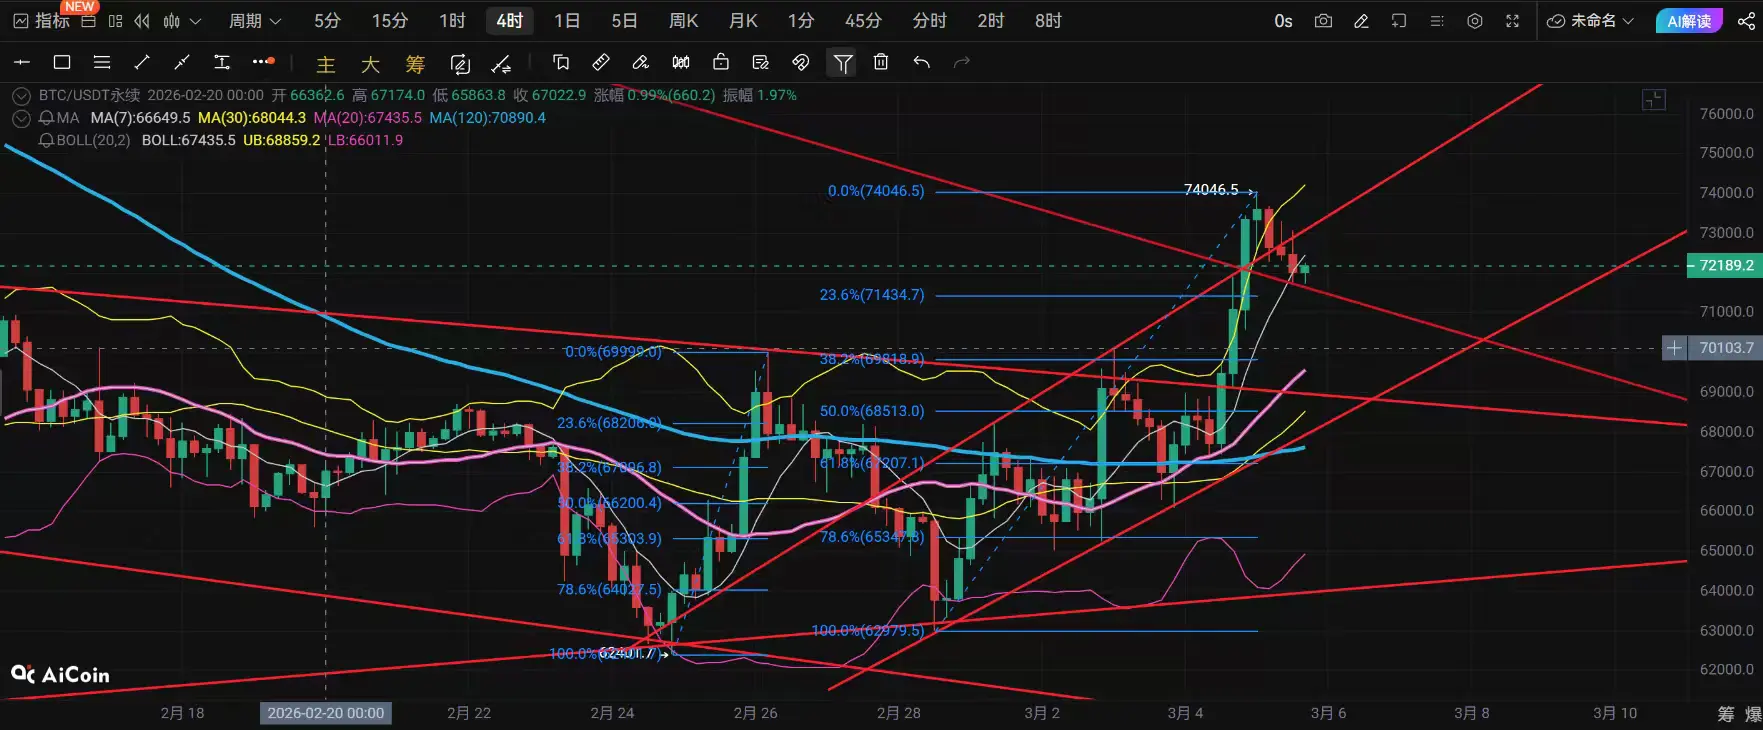Select the 月K monthly timeframe
1763x730 pixels.
coord(743,21)
